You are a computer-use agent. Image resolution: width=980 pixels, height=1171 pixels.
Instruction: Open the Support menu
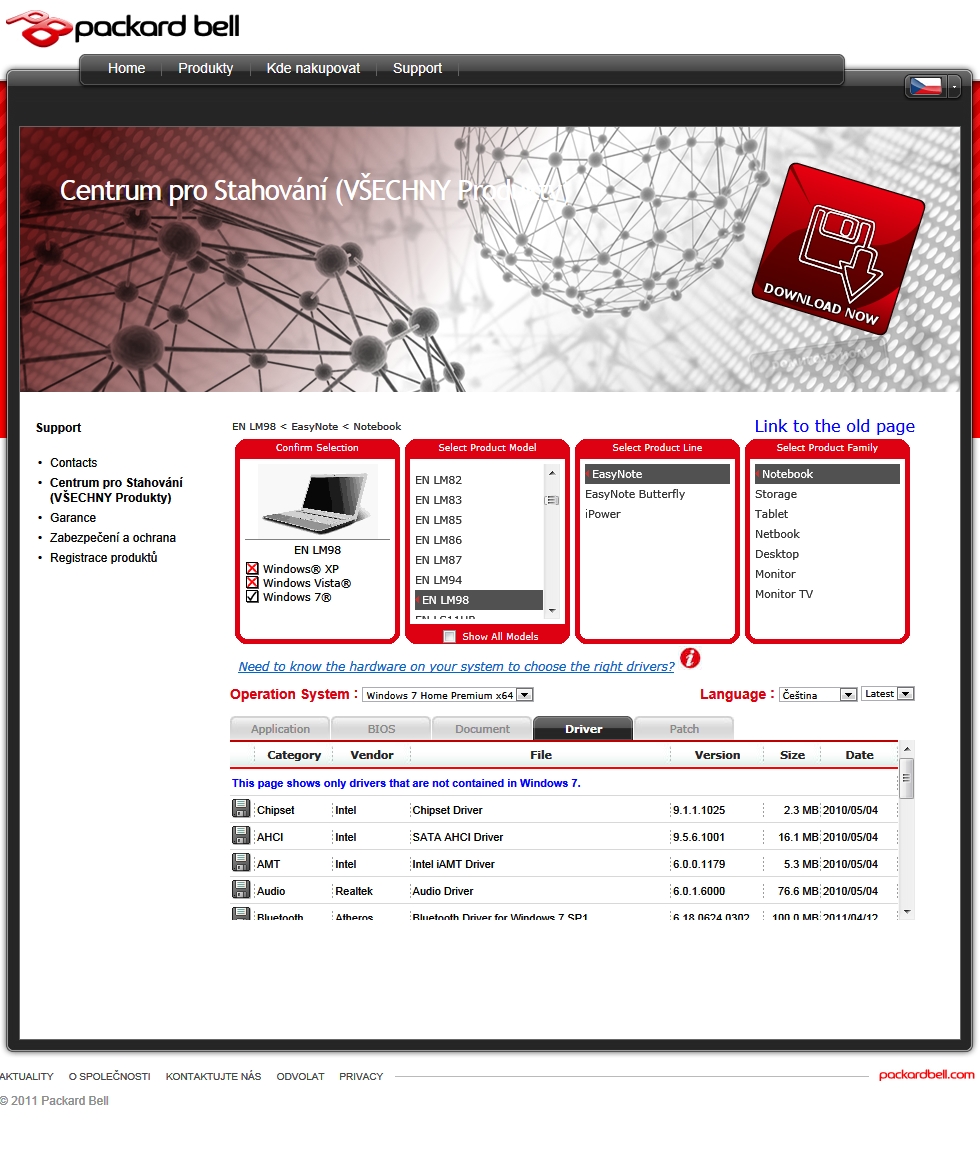[x=418, y=68]
